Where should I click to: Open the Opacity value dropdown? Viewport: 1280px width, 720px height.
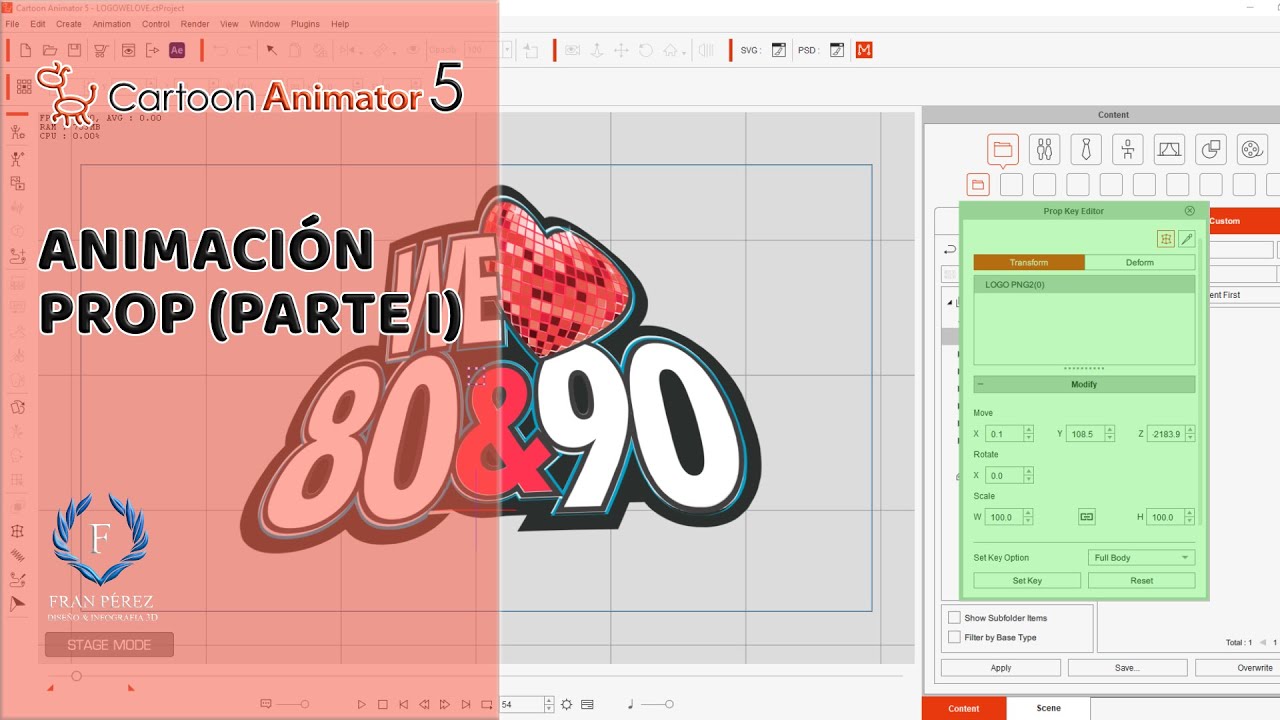[507, 50]
